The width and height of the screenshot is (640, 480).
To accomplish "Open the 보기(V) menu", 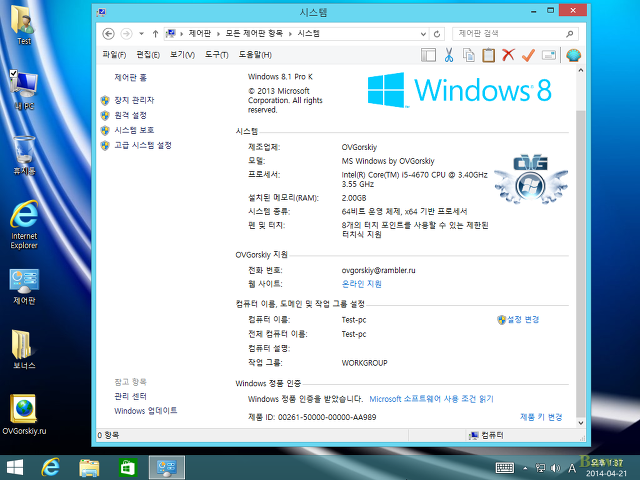I will [x=182, y=55].
